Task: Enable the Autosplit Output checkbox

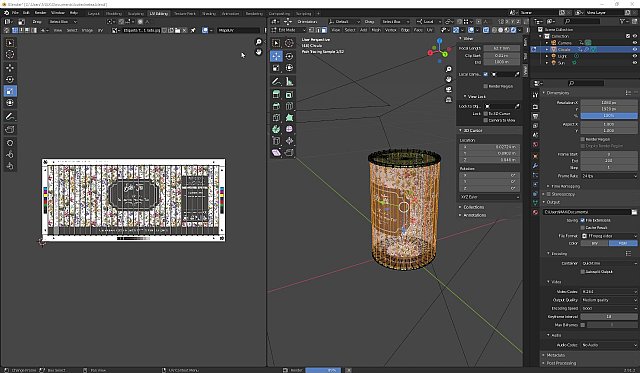Action: tap(583, 271)
